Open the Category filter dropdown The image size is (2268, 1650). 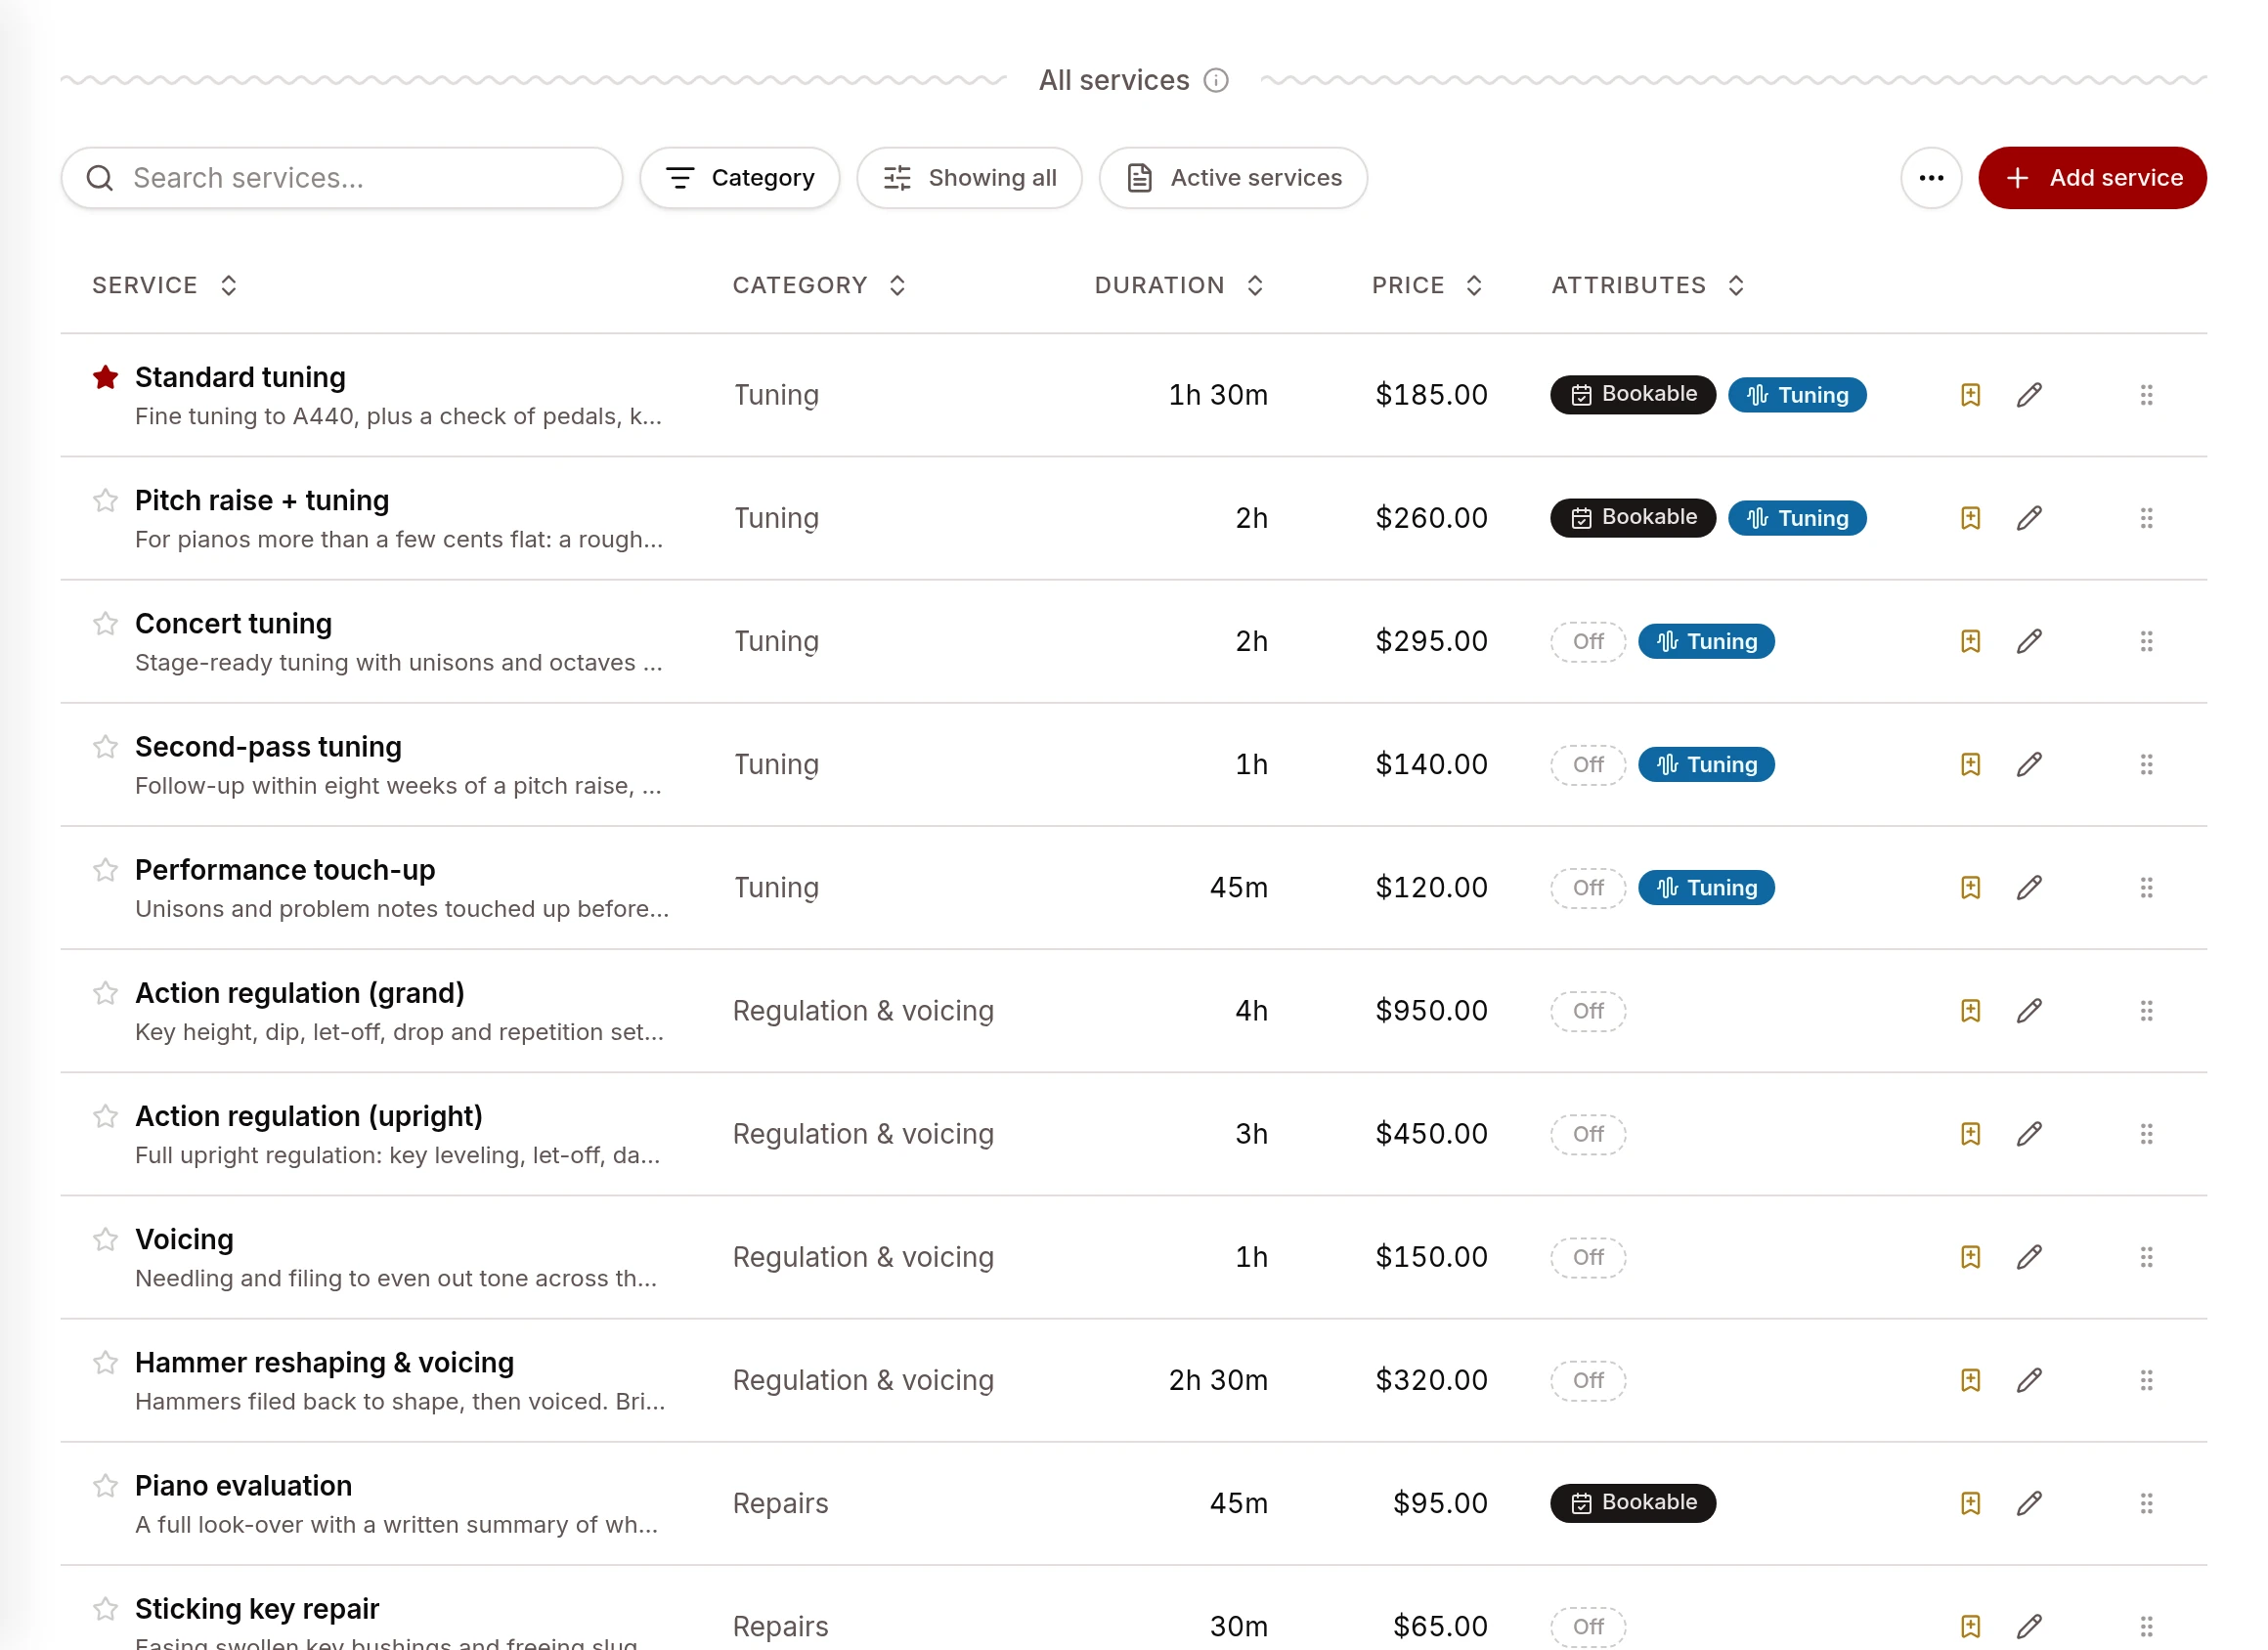[740, 178]
